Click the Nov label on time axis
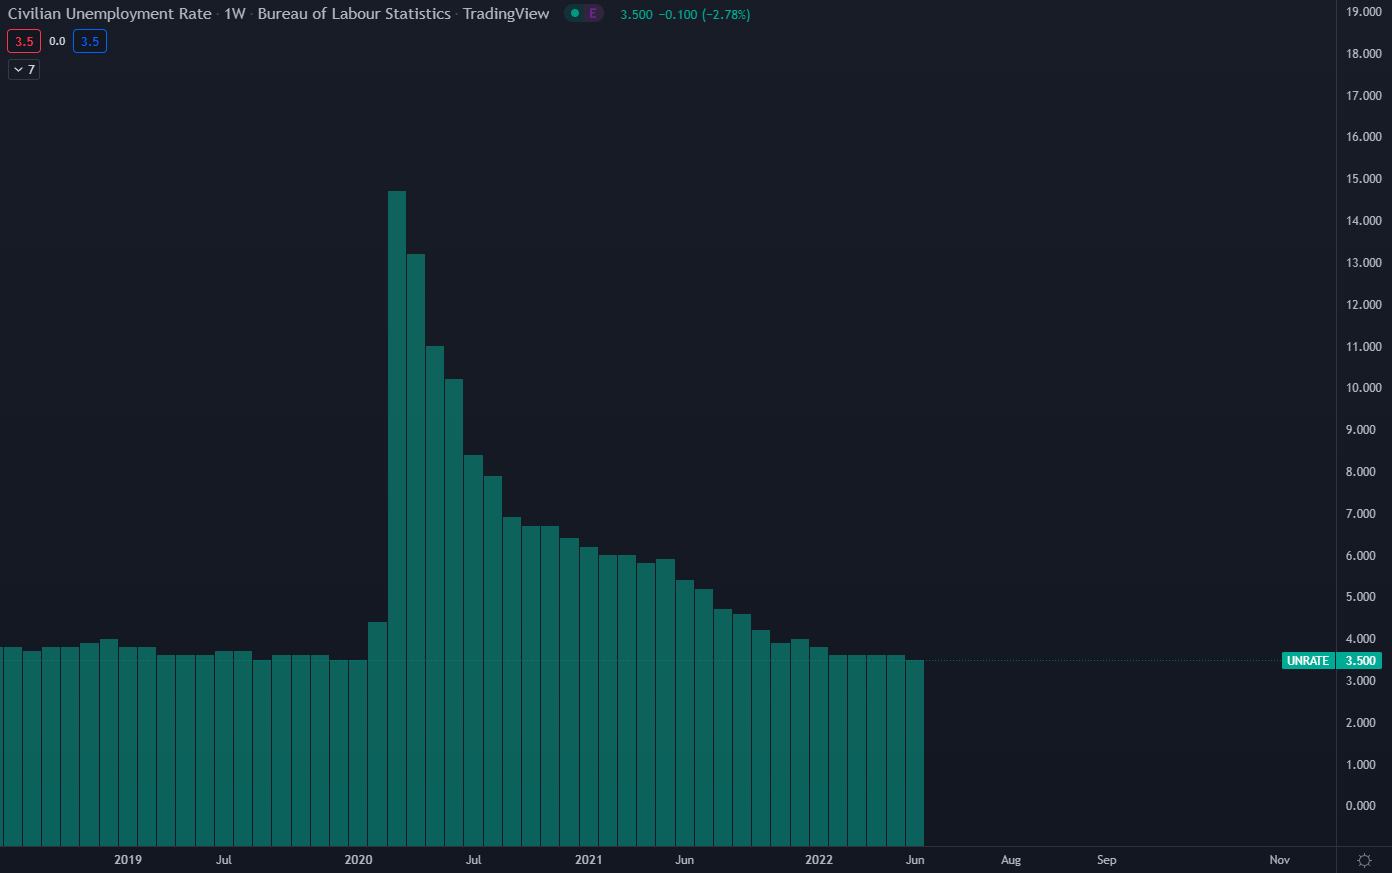Viewport: 1392px width, 873px height. coord(1279,860)
